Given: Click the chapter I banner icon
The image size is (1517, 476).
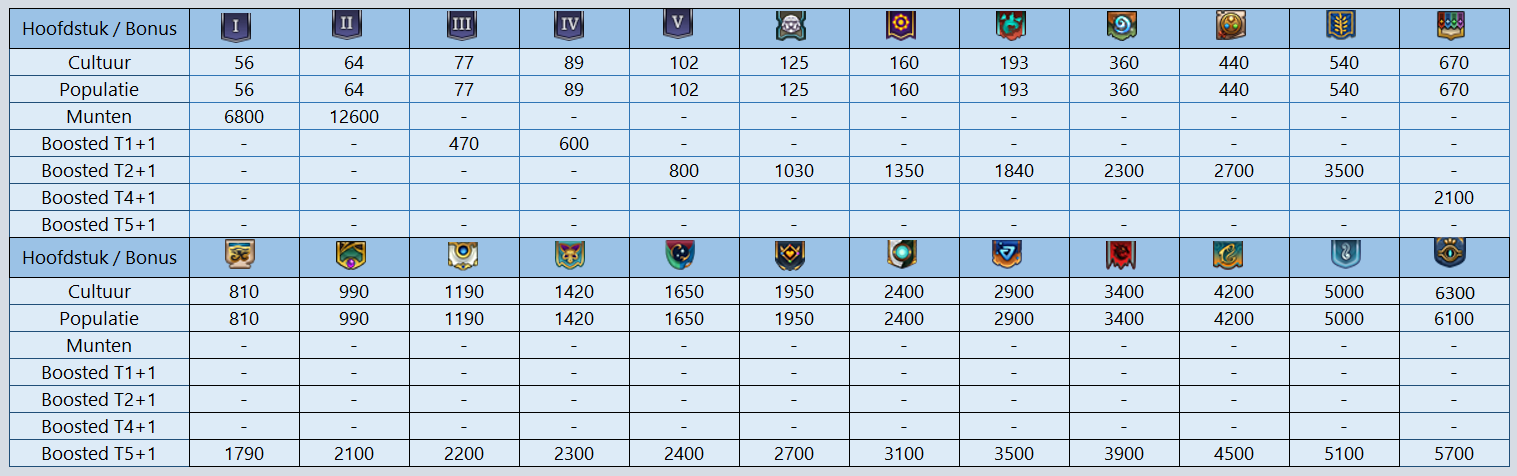Looking at the screenshot, I should [x=235, y=28].
